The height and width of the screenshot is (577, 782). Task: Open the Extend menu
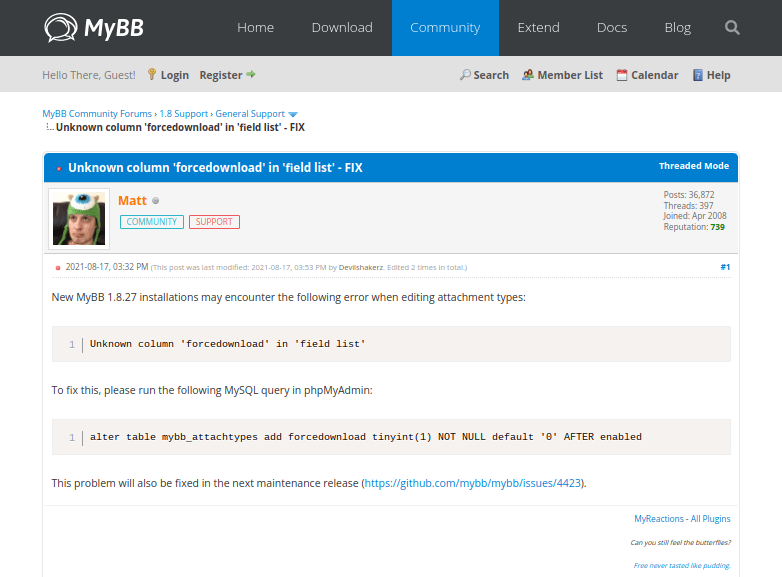[x=539, y=27]
